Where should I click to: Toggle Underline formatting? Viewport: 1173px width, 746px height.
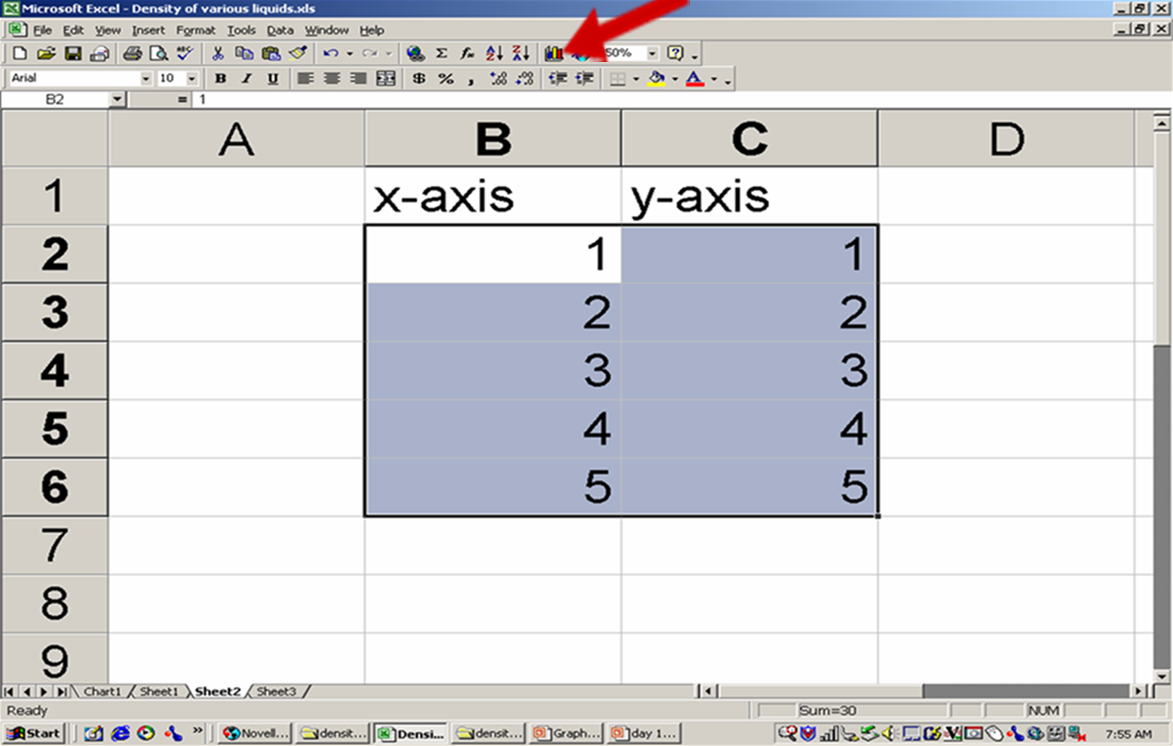tap(273, 78)
